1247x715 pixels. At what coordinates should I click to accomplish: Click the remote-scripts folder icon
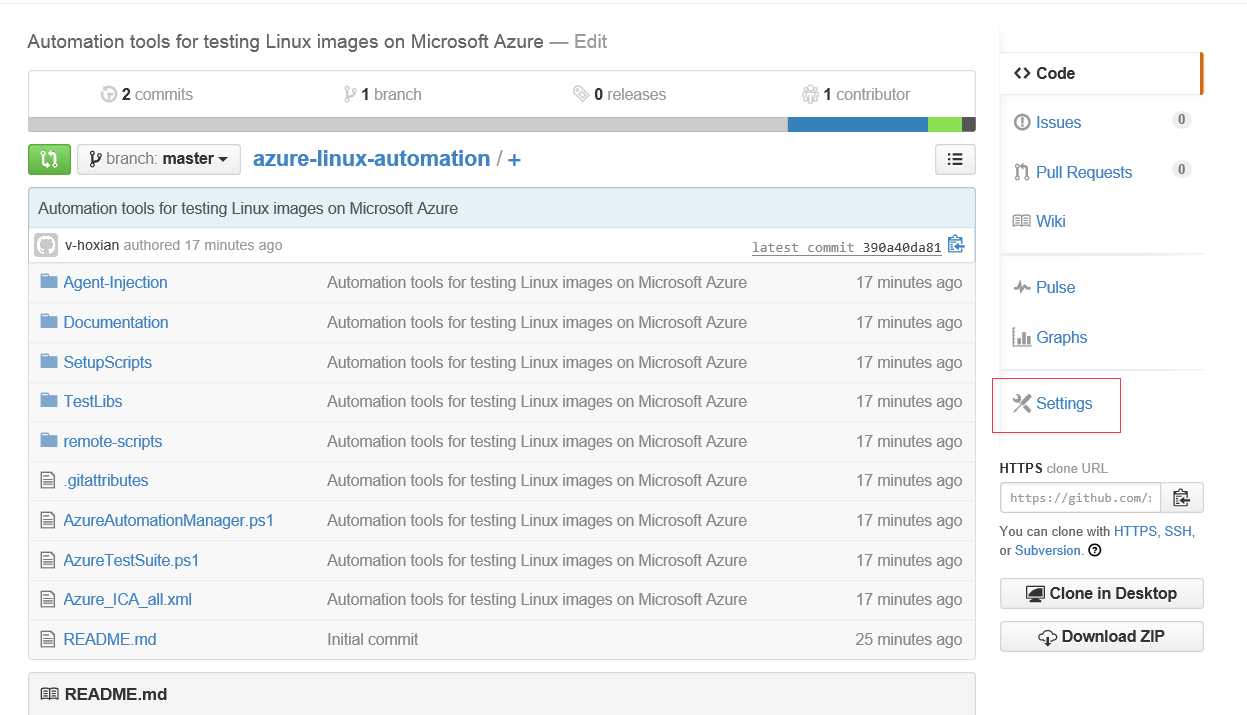pos(48,441)
